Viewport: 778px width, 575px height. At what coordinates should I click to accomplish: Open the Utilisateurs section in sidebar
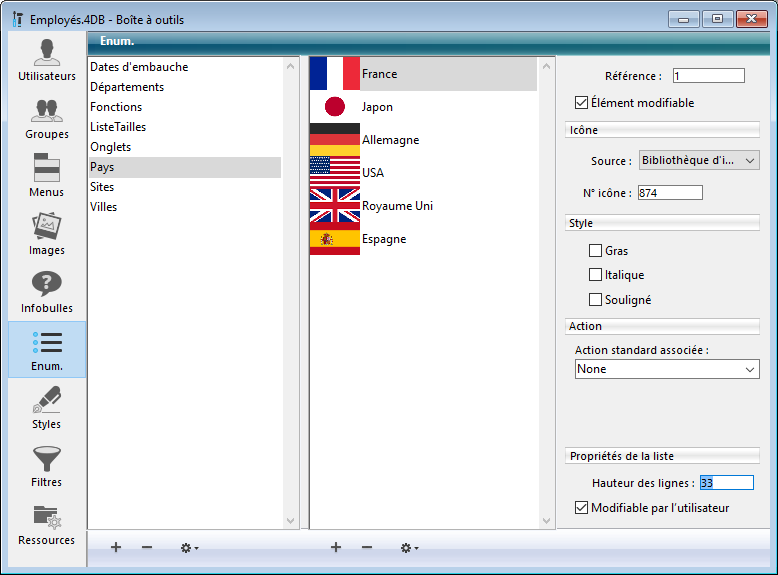pos(46,60)
